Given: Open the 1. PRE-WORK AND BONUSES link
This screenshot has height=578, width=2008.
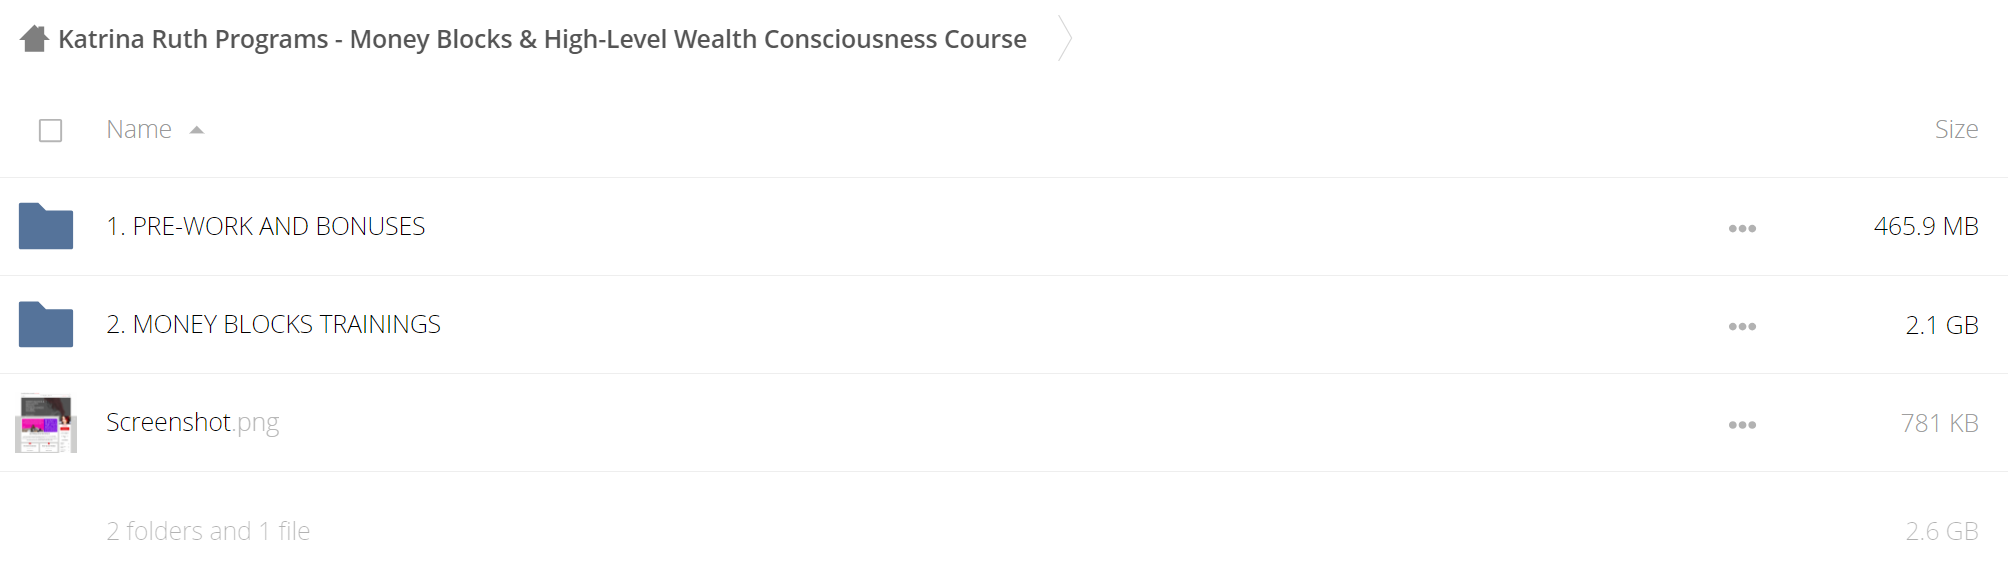Looking at the screenshot, I should (266, 226).
